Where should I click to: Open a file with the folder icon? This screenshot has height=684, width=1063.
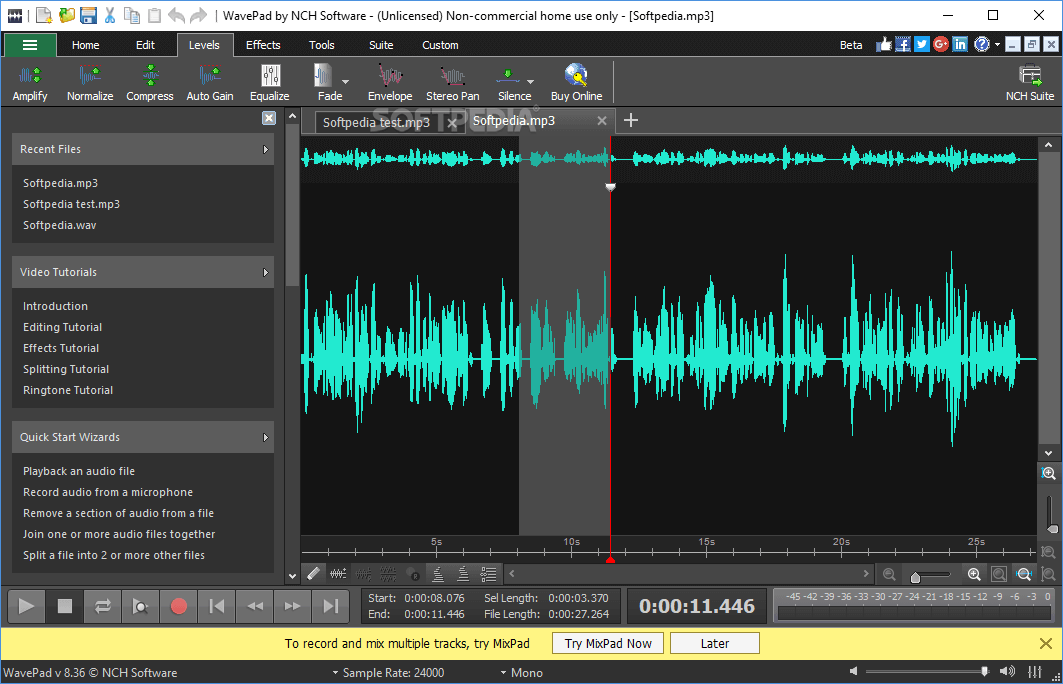coord(66,15)
